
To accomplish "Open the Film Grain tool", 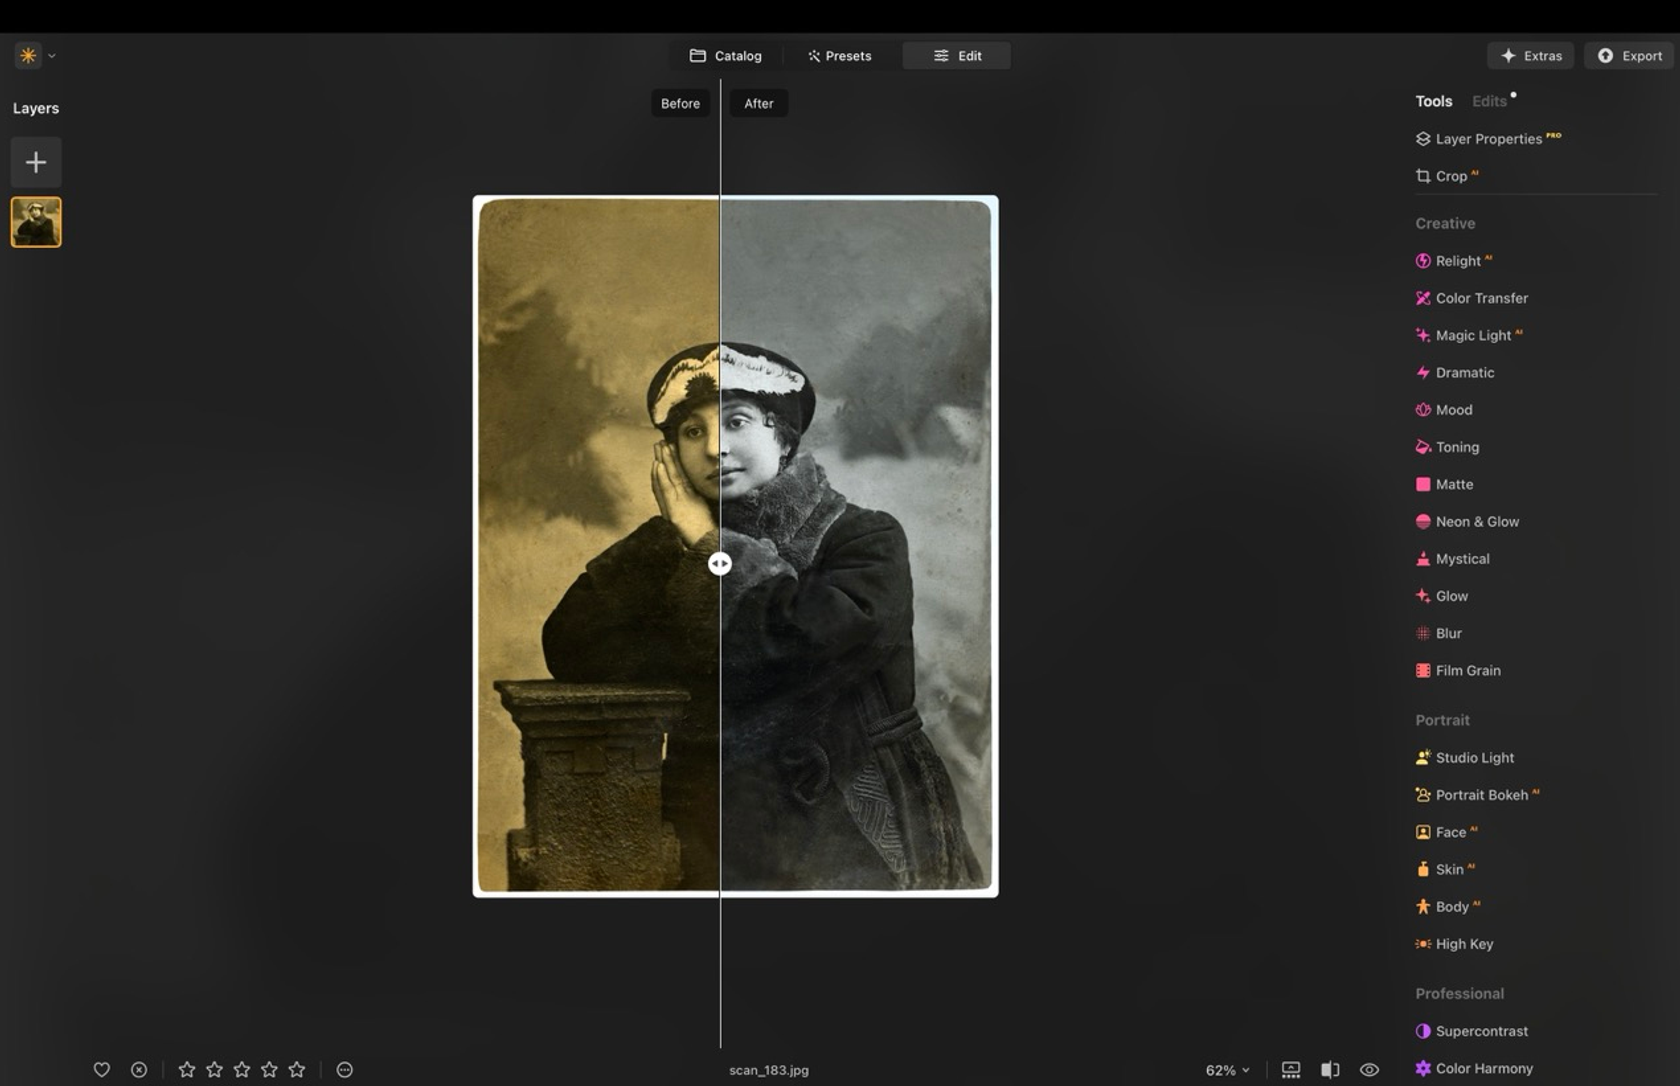I will (x=1468, y=670).
